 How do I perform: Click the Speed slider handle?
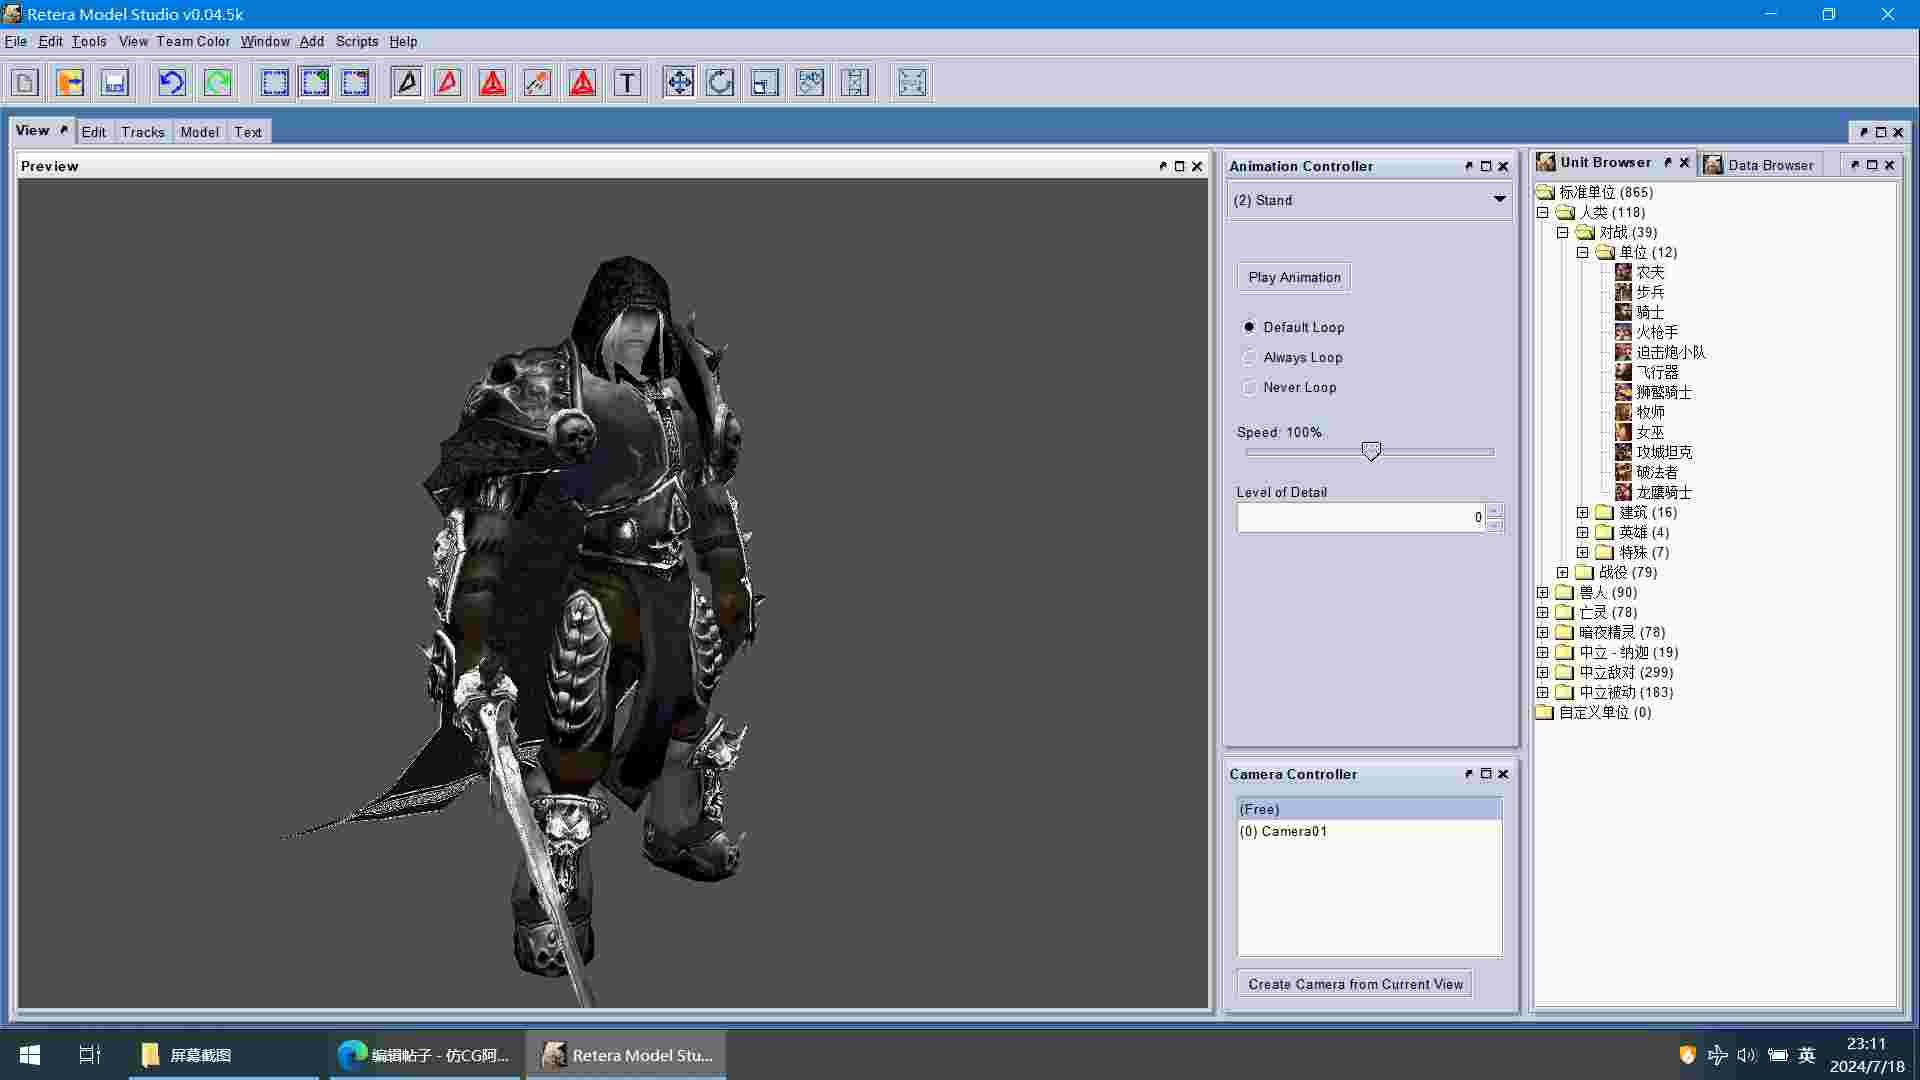point(1371,452)
